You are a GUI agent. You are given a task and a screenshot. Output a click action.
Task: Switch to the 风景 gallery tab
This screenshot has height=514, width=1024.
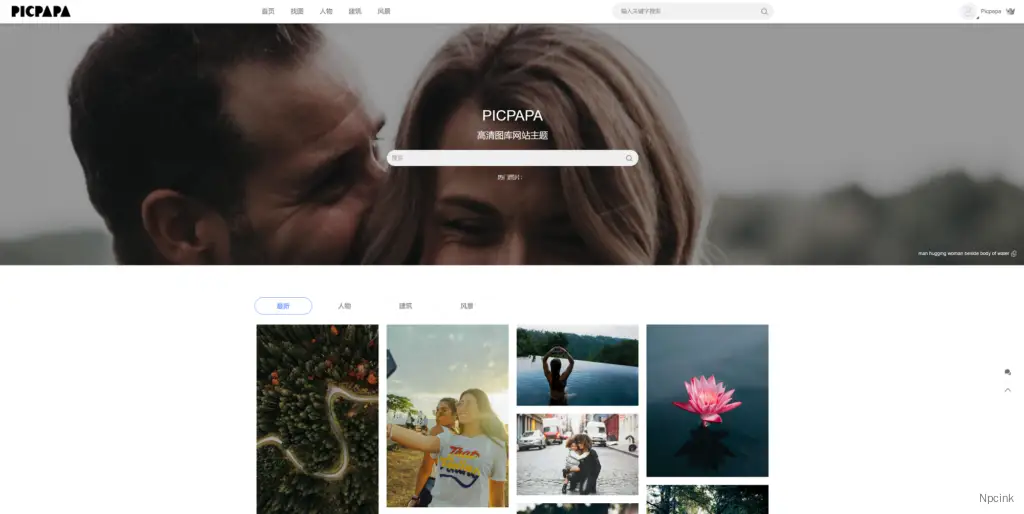[467, 306]
